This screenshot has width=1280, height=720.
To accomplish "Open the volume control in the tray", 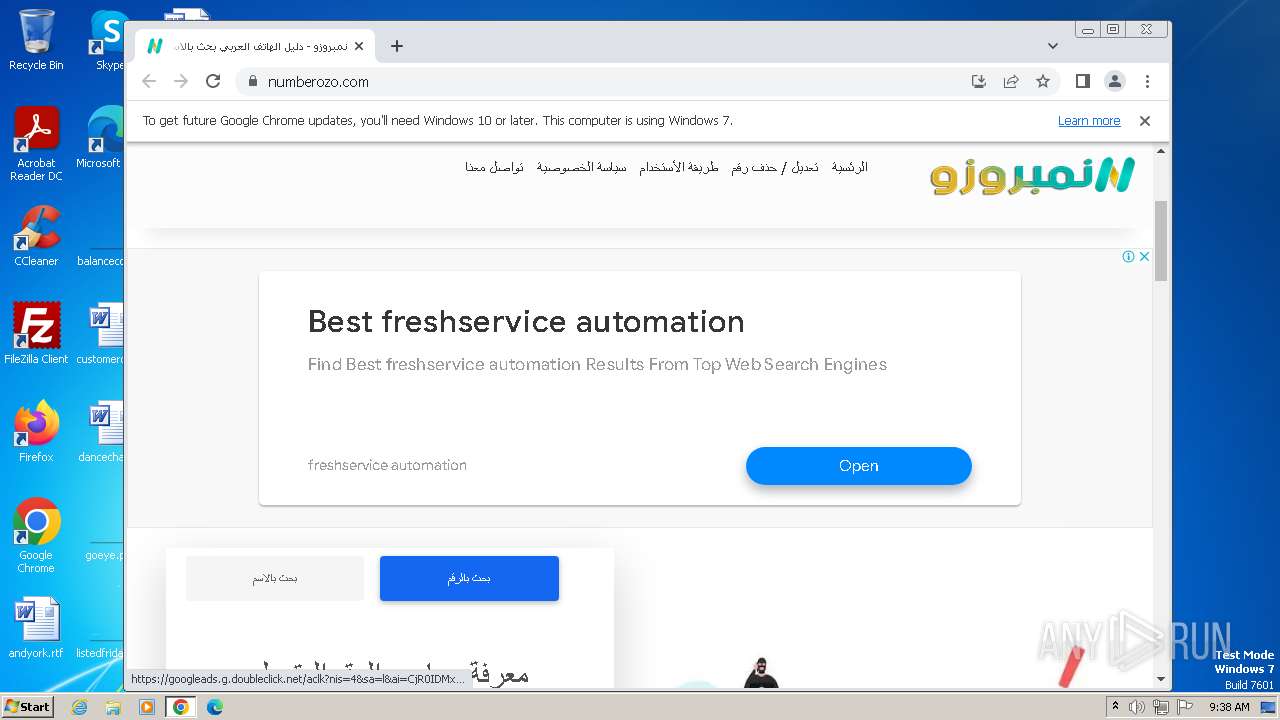I will [x=1137, y=707].
